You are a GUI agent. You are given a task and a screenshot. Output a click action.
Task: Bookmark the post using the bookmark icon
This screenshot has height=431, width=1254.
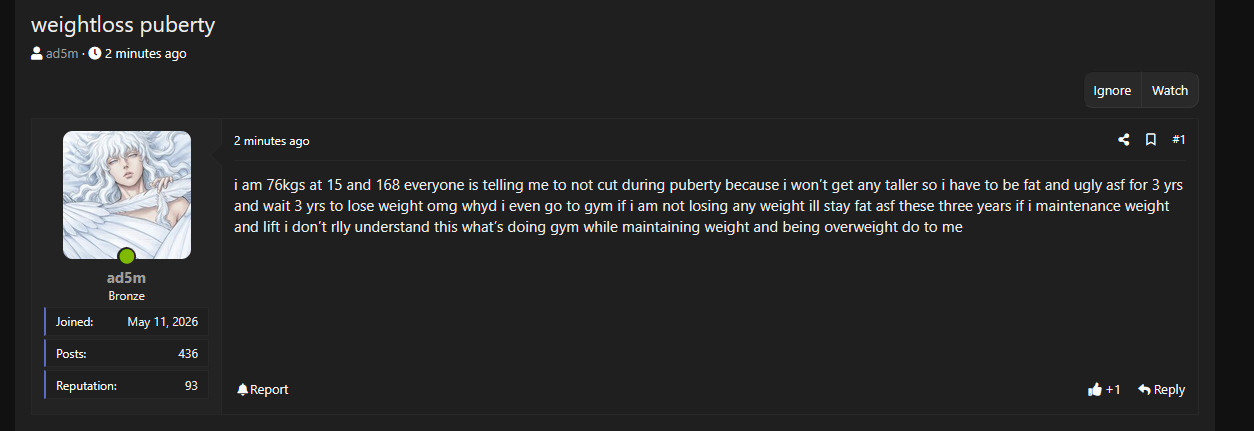tap(1151, 140)
